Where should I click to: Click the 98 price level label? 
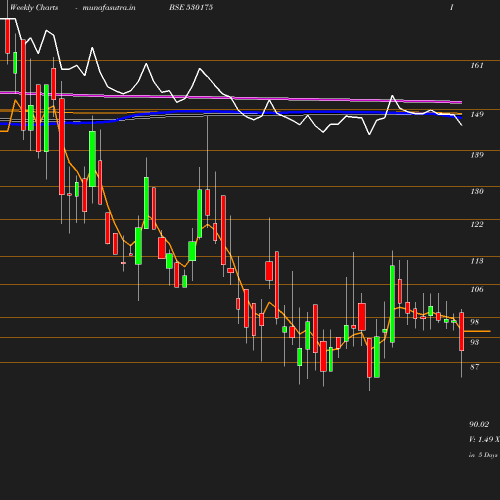[x=474, y=322]
